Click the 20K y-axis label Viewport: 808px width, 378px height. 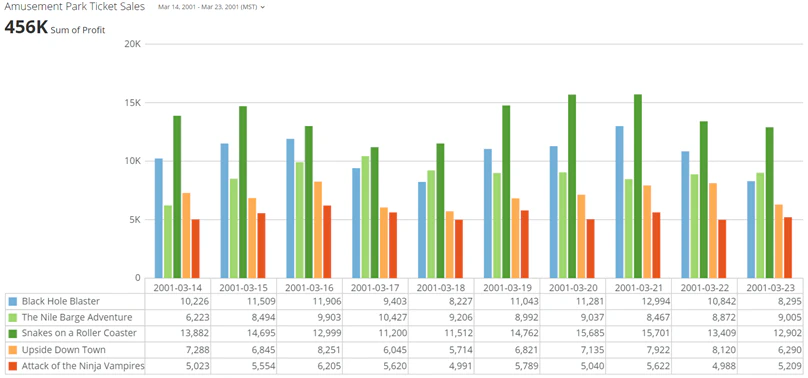click(x=132, y=44)
